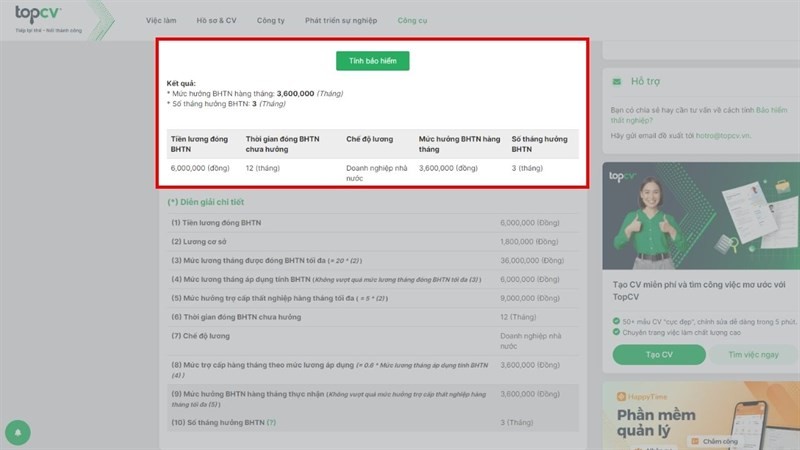
Task: Click the envelope icon beside Hỗ trợ
Action: pos(617,82)
